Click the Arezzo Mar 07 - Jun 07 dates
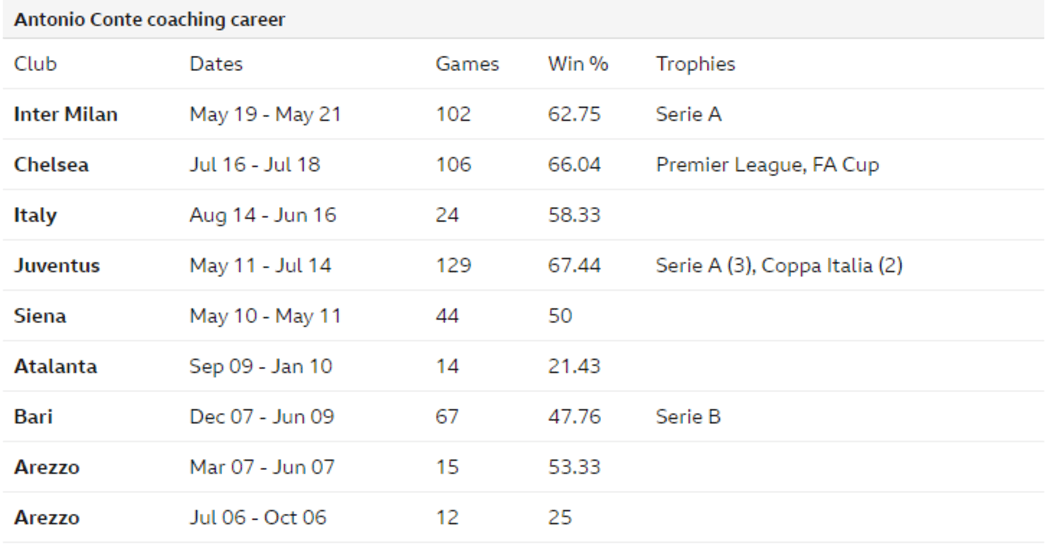1050x556 pixels. 262,467
